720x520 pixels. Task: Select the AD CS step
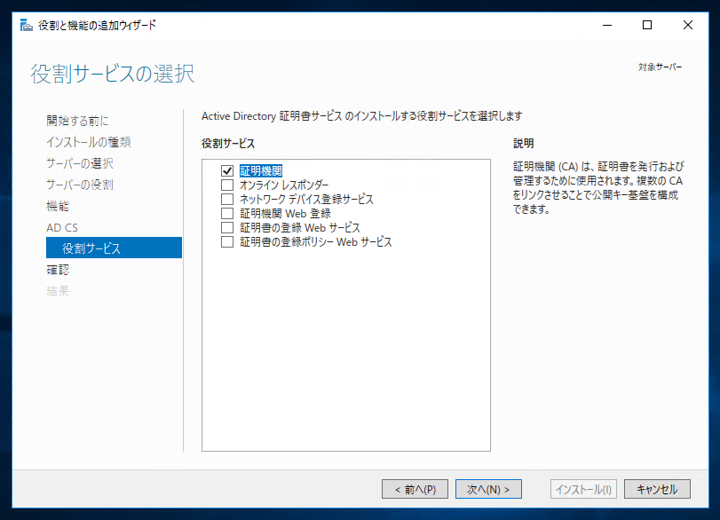[x=62, y=227]
